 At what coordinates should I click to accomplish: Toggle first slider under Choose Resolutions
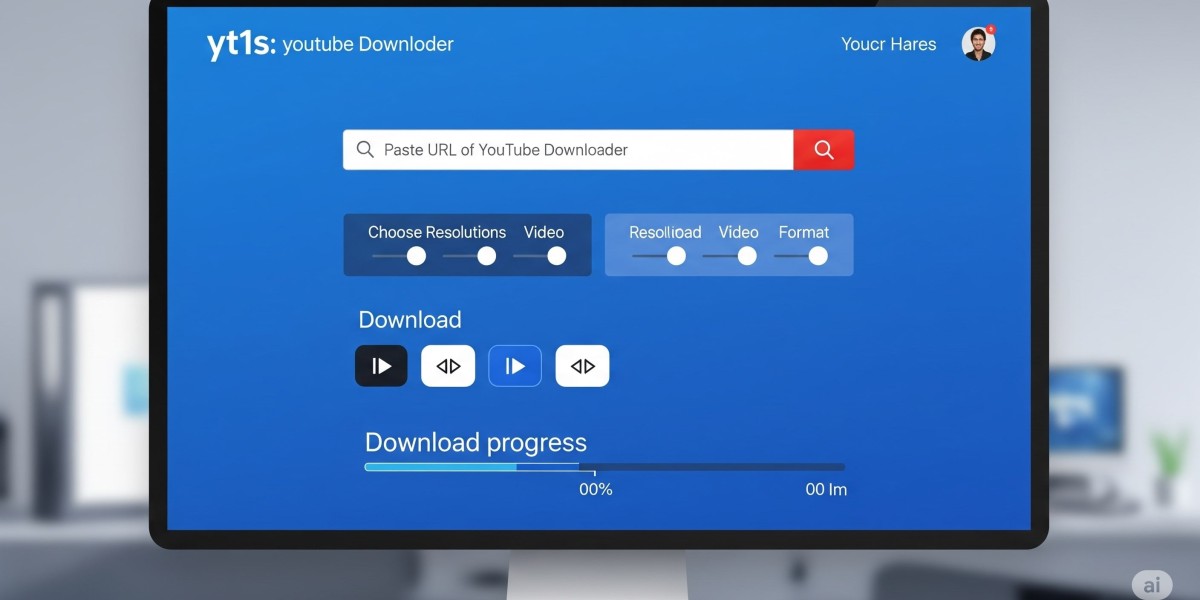(x=398, y=256)
